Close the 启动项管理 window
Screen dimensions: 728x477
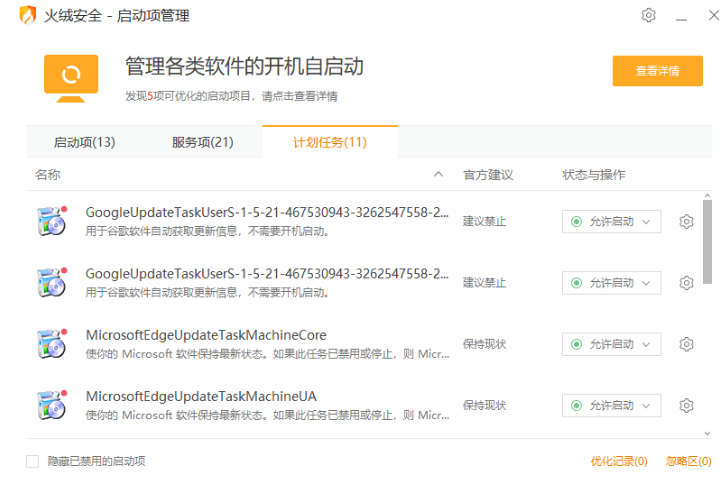pos(714,15)
